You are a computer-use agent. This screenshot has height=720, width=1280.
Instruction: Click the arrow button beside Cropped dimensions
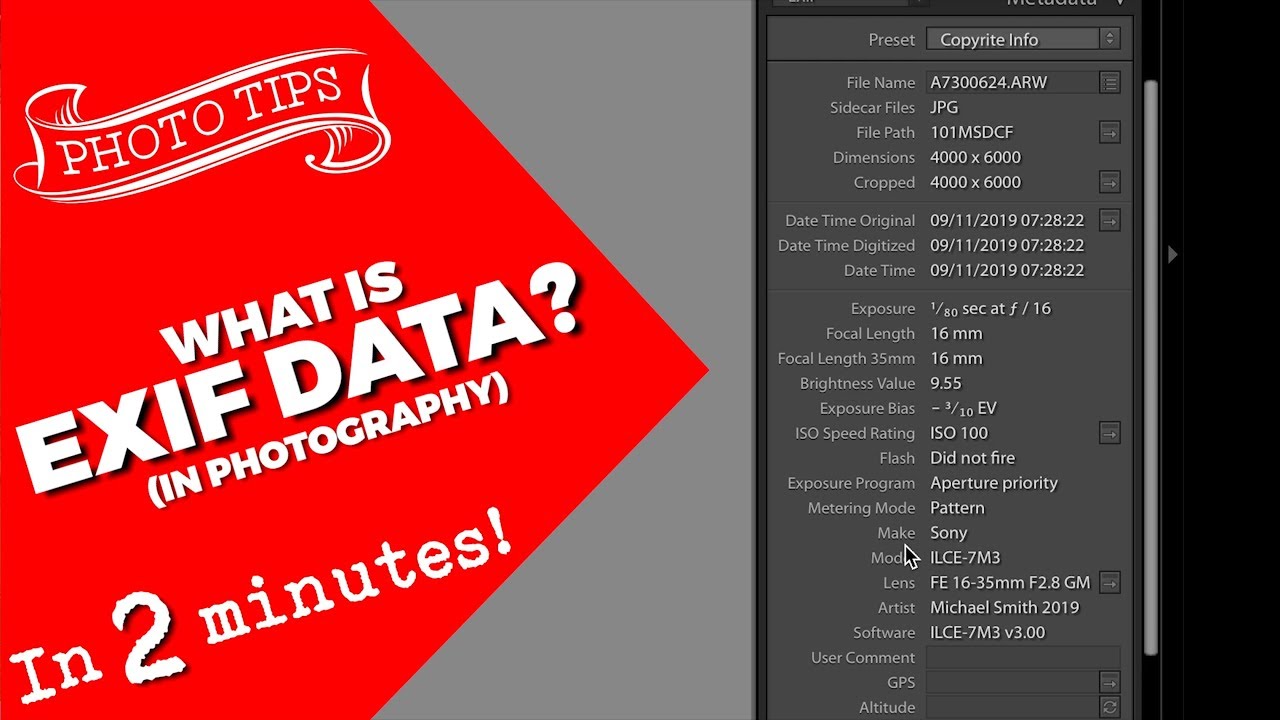pyautogui.click(x=1109, y=182)
